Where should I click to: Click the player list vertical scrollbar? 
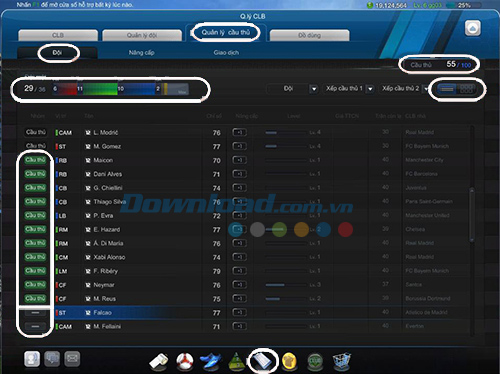(x=472, y=215)
